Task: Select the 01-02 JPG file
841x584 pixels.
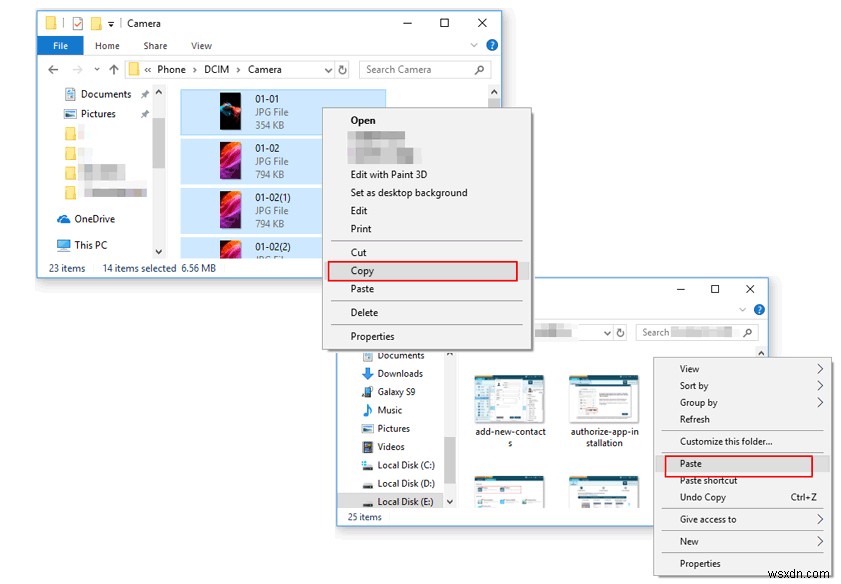Action: 252,161
